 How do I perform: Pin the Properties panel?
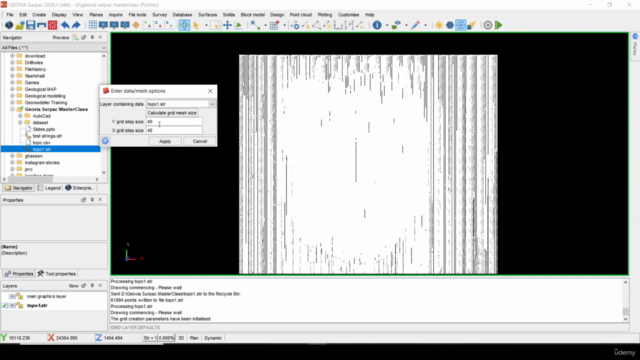(92, 200)
